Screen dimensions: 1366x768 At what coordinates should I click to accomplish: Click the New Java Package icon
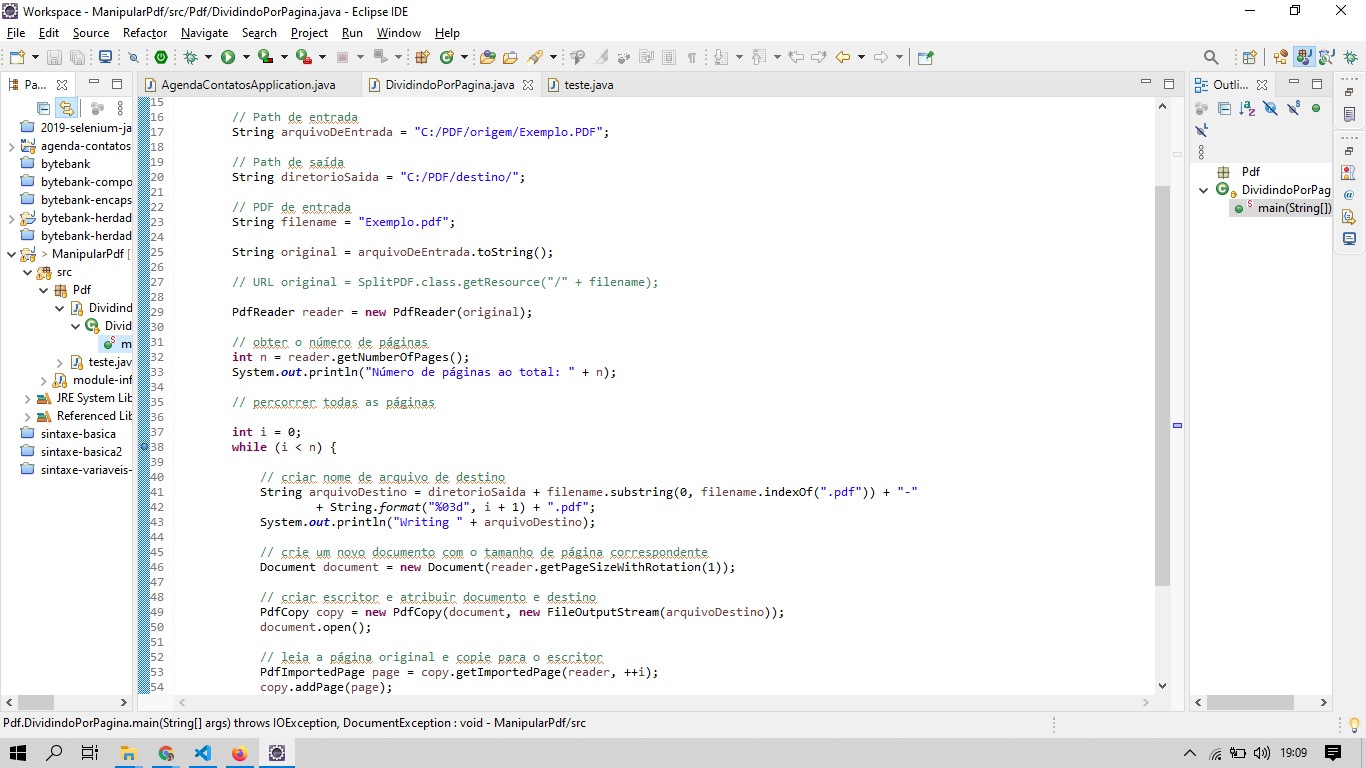click(x=422, y=57)
